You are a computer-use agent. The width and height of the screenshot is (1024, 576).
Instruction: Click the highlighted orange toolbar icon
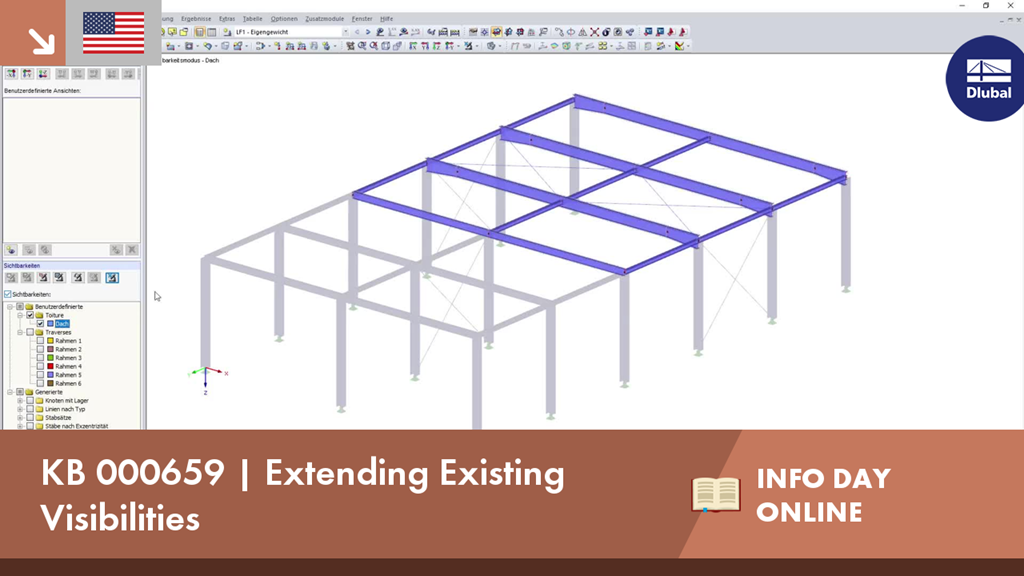click(496, 32)
